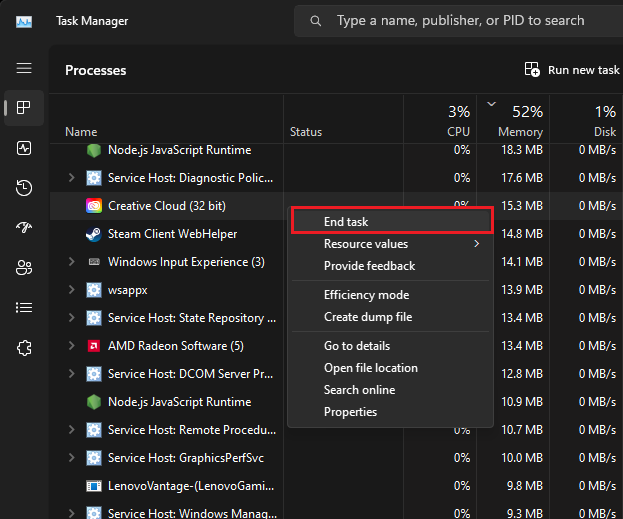623x519 pixels.
Task: Click the Steam Client WebHelper icon
Action: click(94, 234)
